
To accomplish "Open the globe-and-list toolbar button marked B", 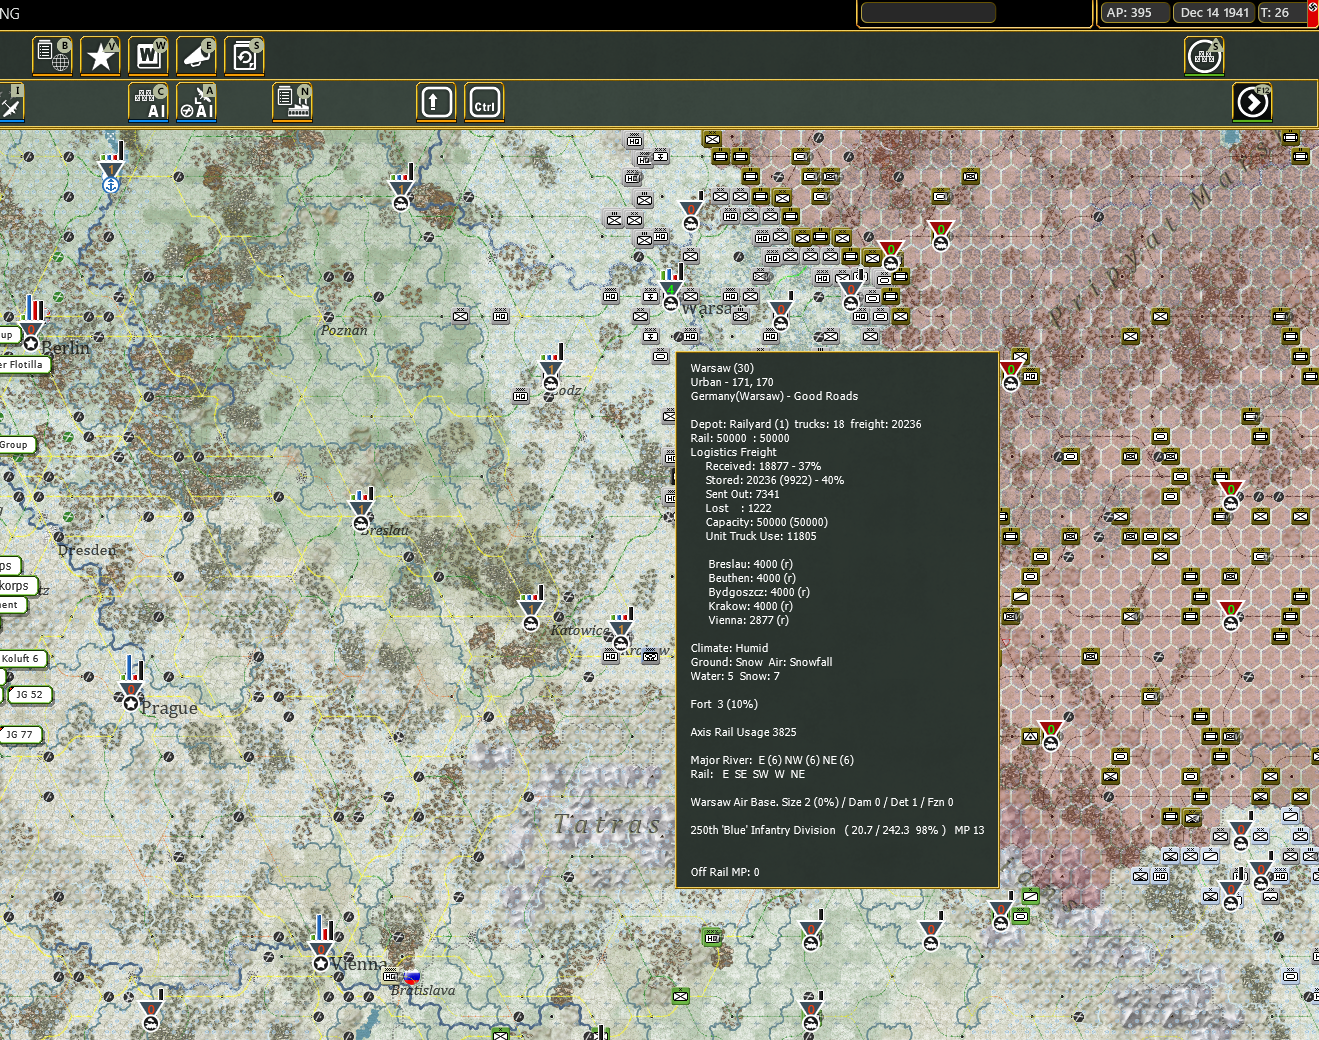I will pos(52,56).
